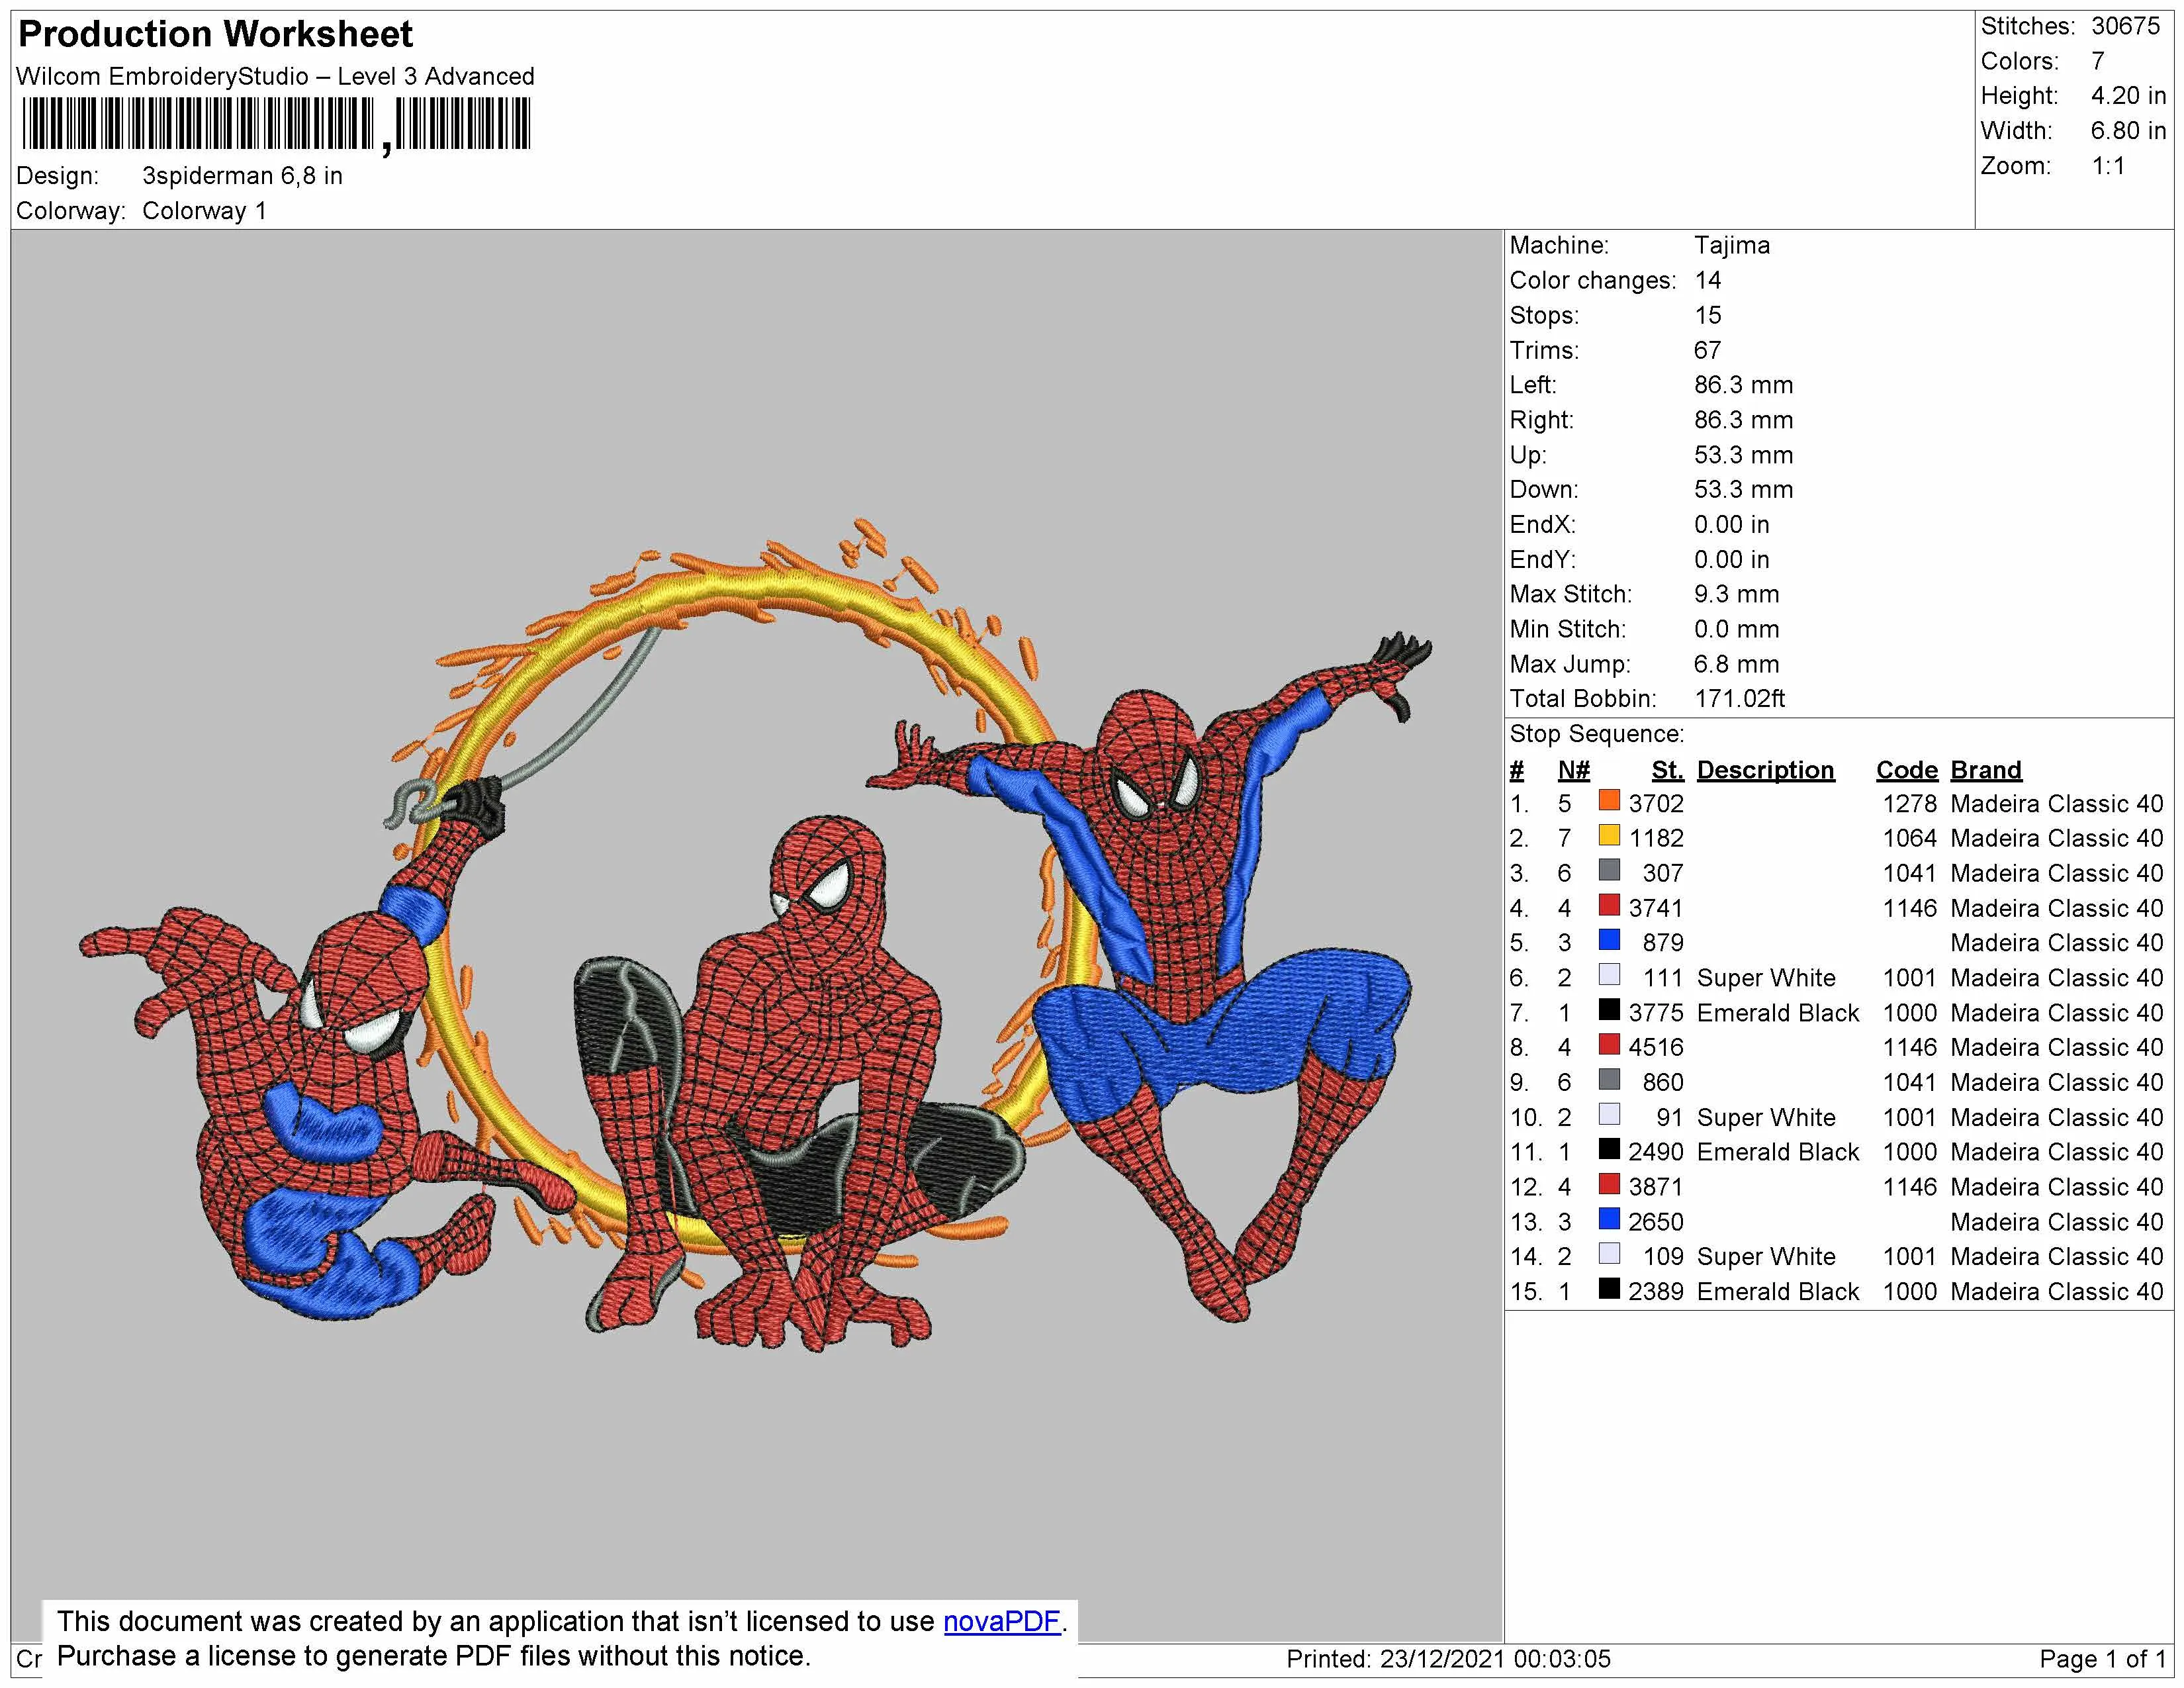This screenshot has height=1688, width=2184.
Task: Open the novaPDF hyperlink
Action: [x=1001, y=1621]
